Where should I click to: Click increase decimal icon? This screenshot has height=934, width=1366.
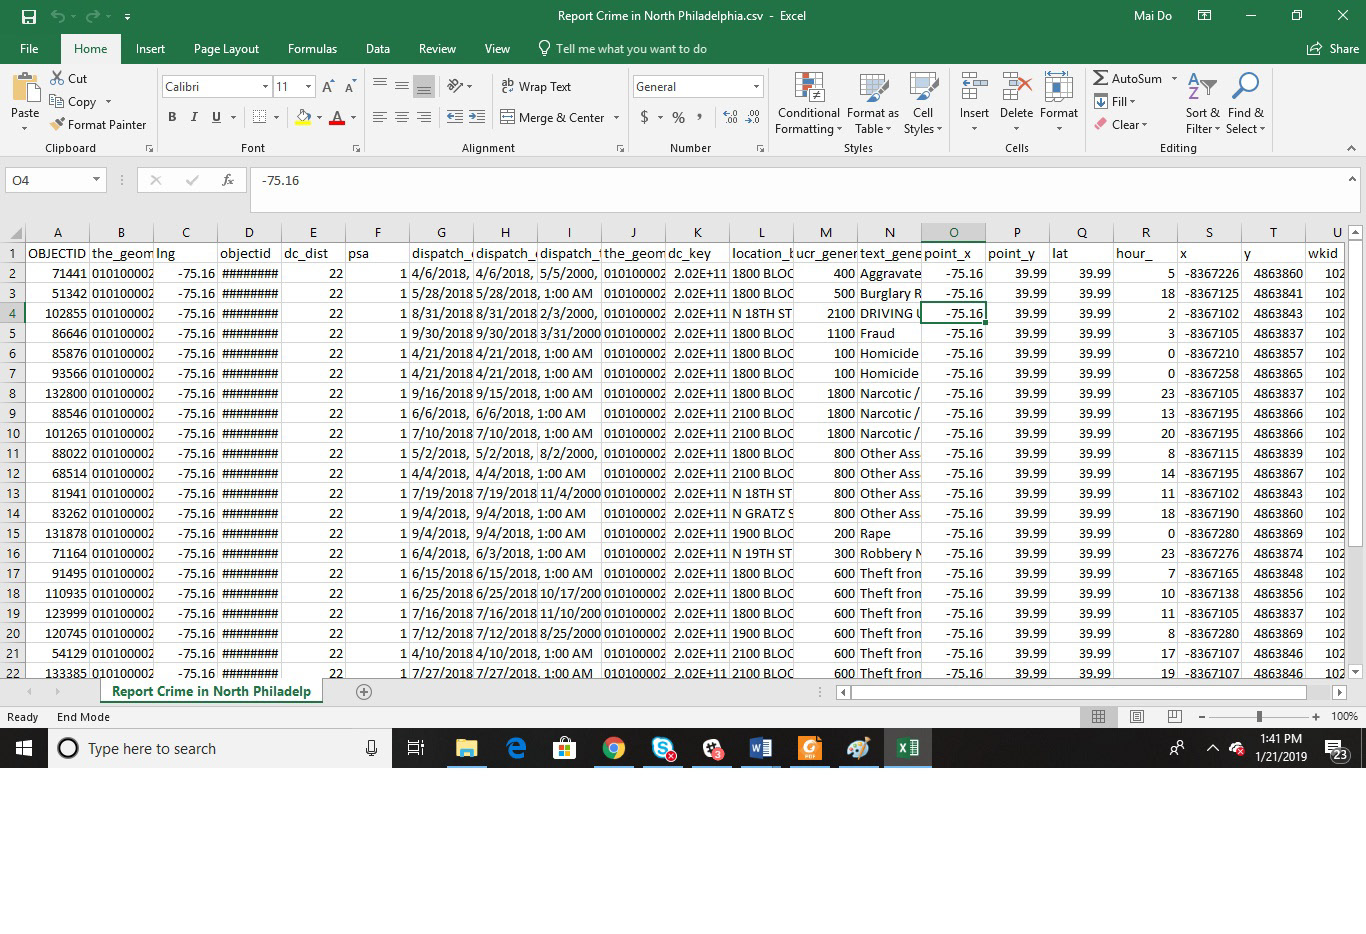pos(730,117)
